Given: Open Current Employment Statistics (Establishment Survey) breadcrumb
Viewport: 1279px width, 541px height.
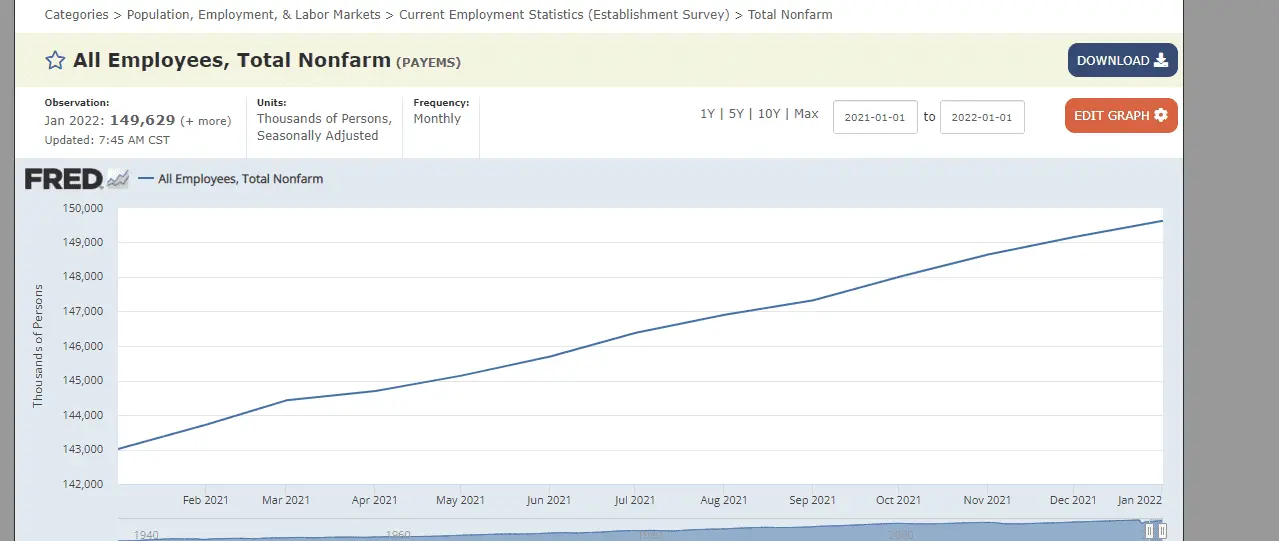Looking at the screenshot, I should point(564,15).
